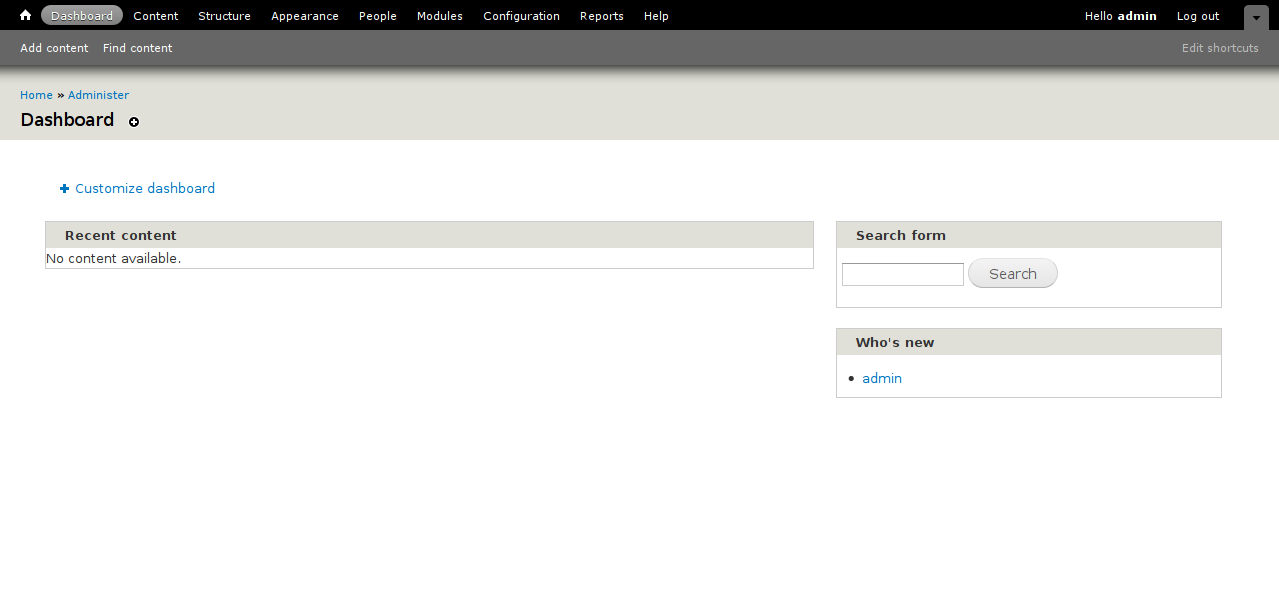Open the admin user profile under Who's new

point(881,378)
